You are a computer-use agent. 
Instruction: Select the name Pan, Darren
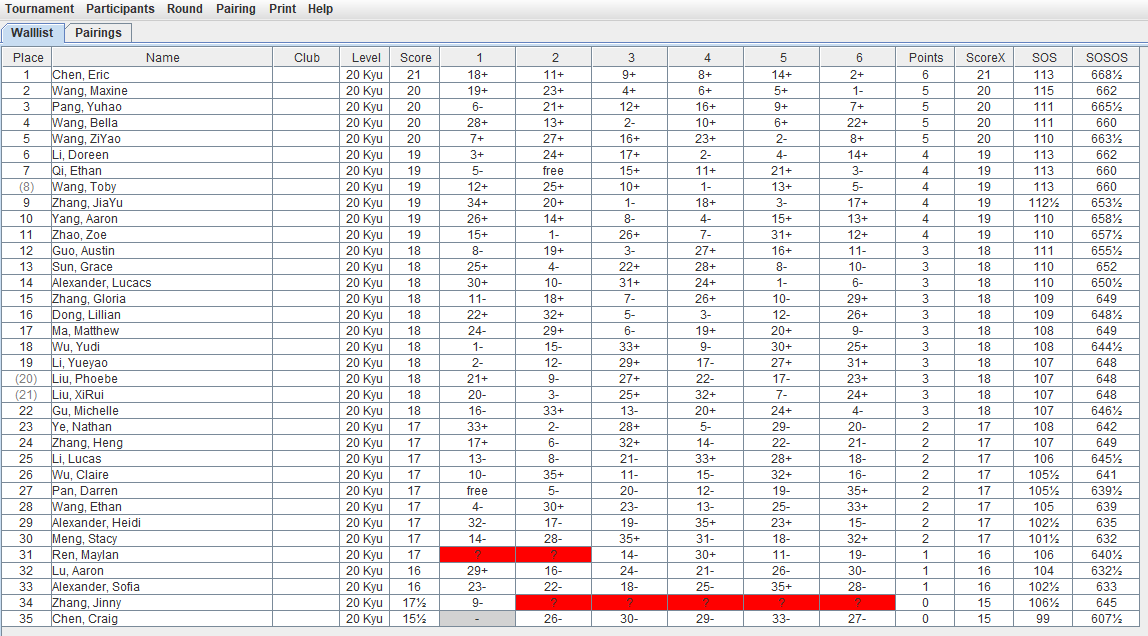point(85,491)
